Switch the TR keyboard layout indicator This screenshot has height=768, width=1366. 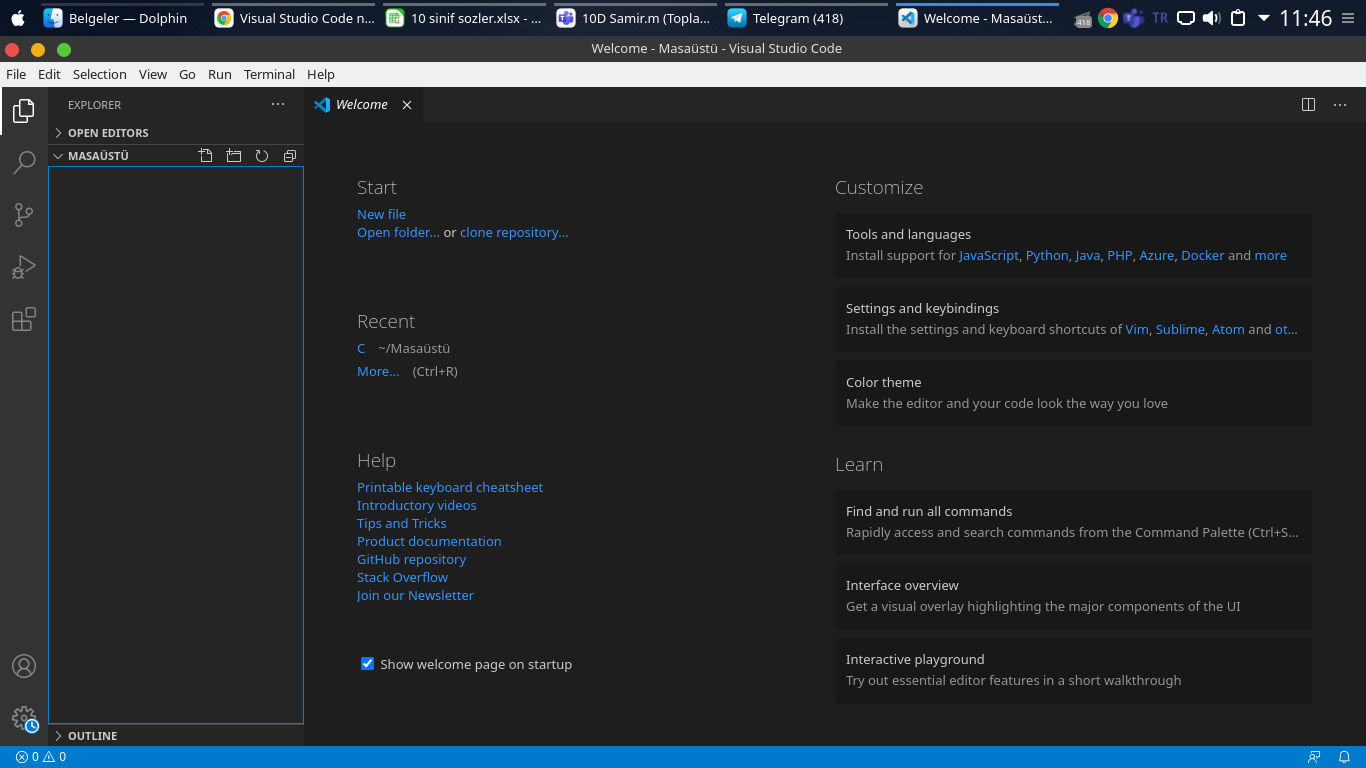(1160, 18)
